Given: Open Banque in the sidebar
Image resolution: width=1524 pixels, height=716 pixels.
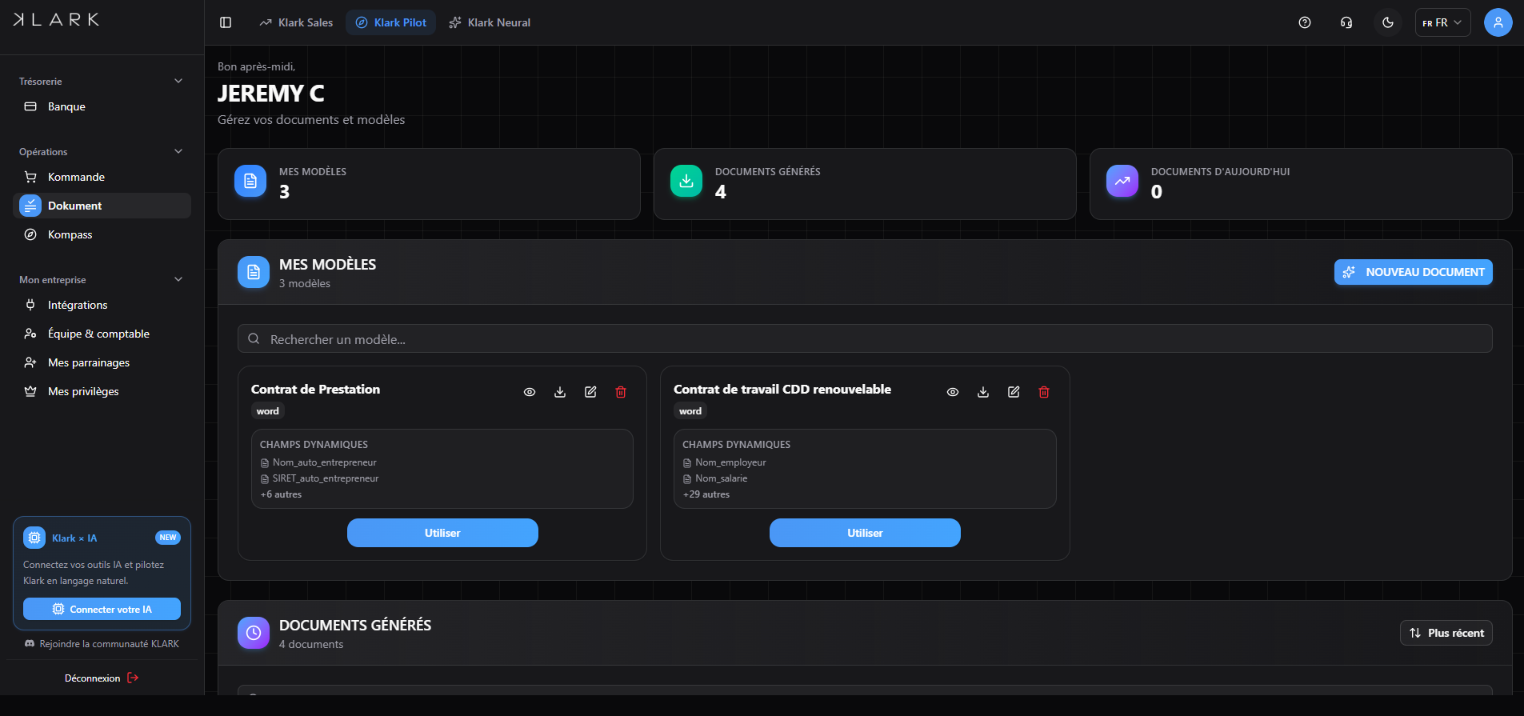Looking at the screenshot, I should tap(102, 106).
